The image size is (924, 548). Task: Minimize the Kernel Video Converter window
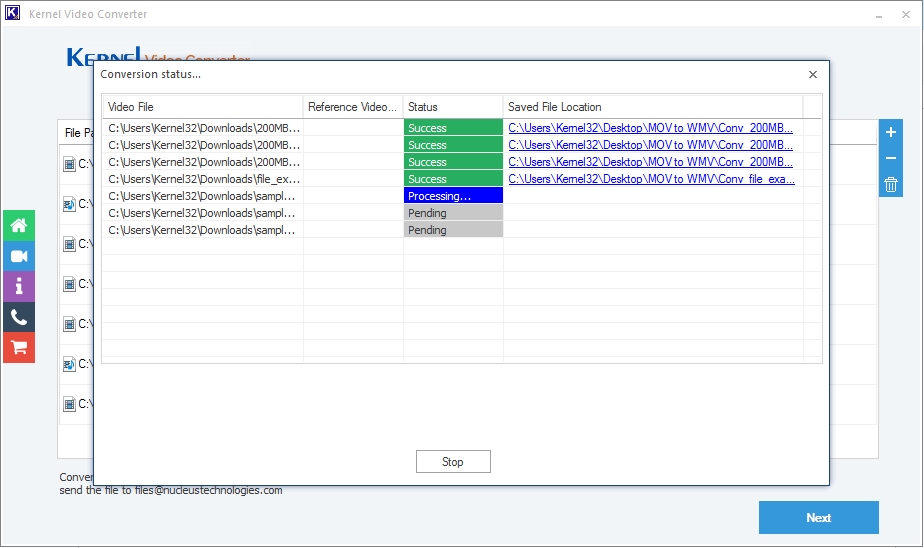click(x=879, y=14)
